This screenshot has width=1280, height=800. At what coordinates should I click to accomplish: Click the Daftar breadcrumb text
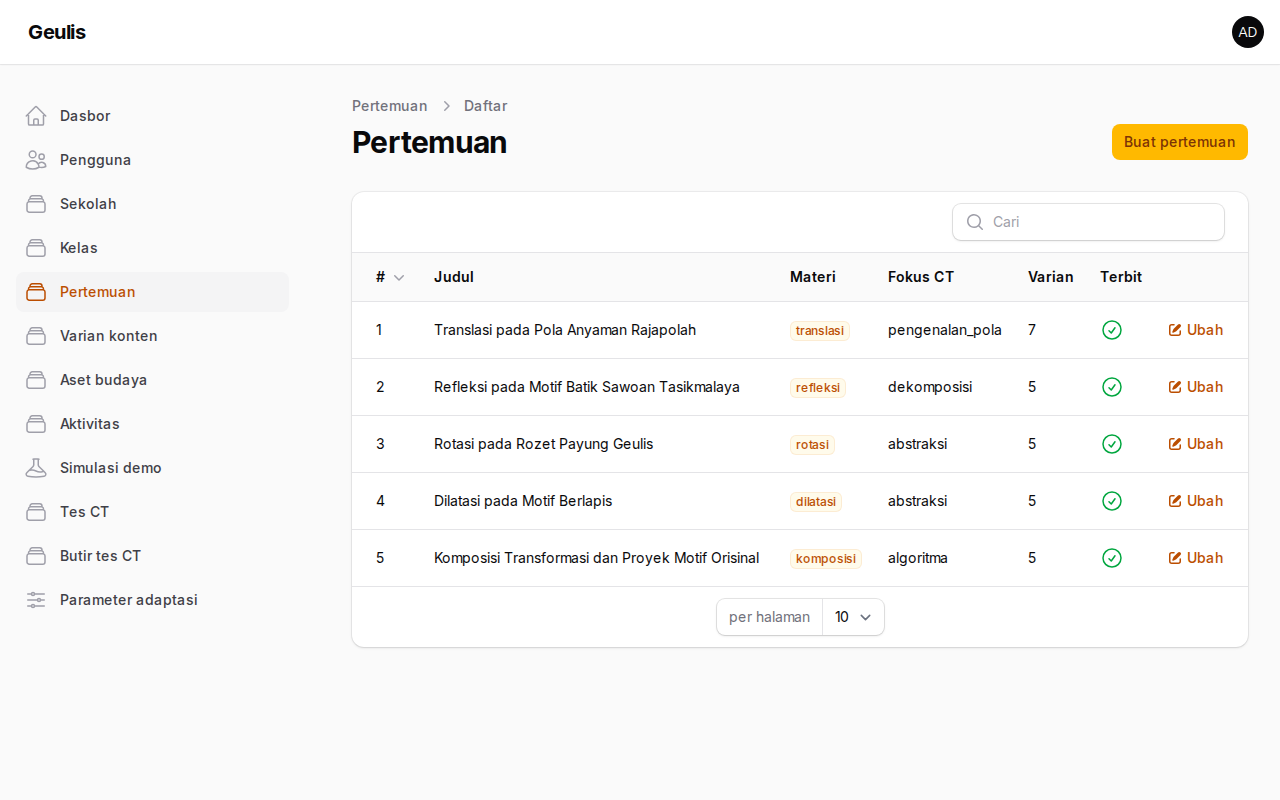coord(485,106)
